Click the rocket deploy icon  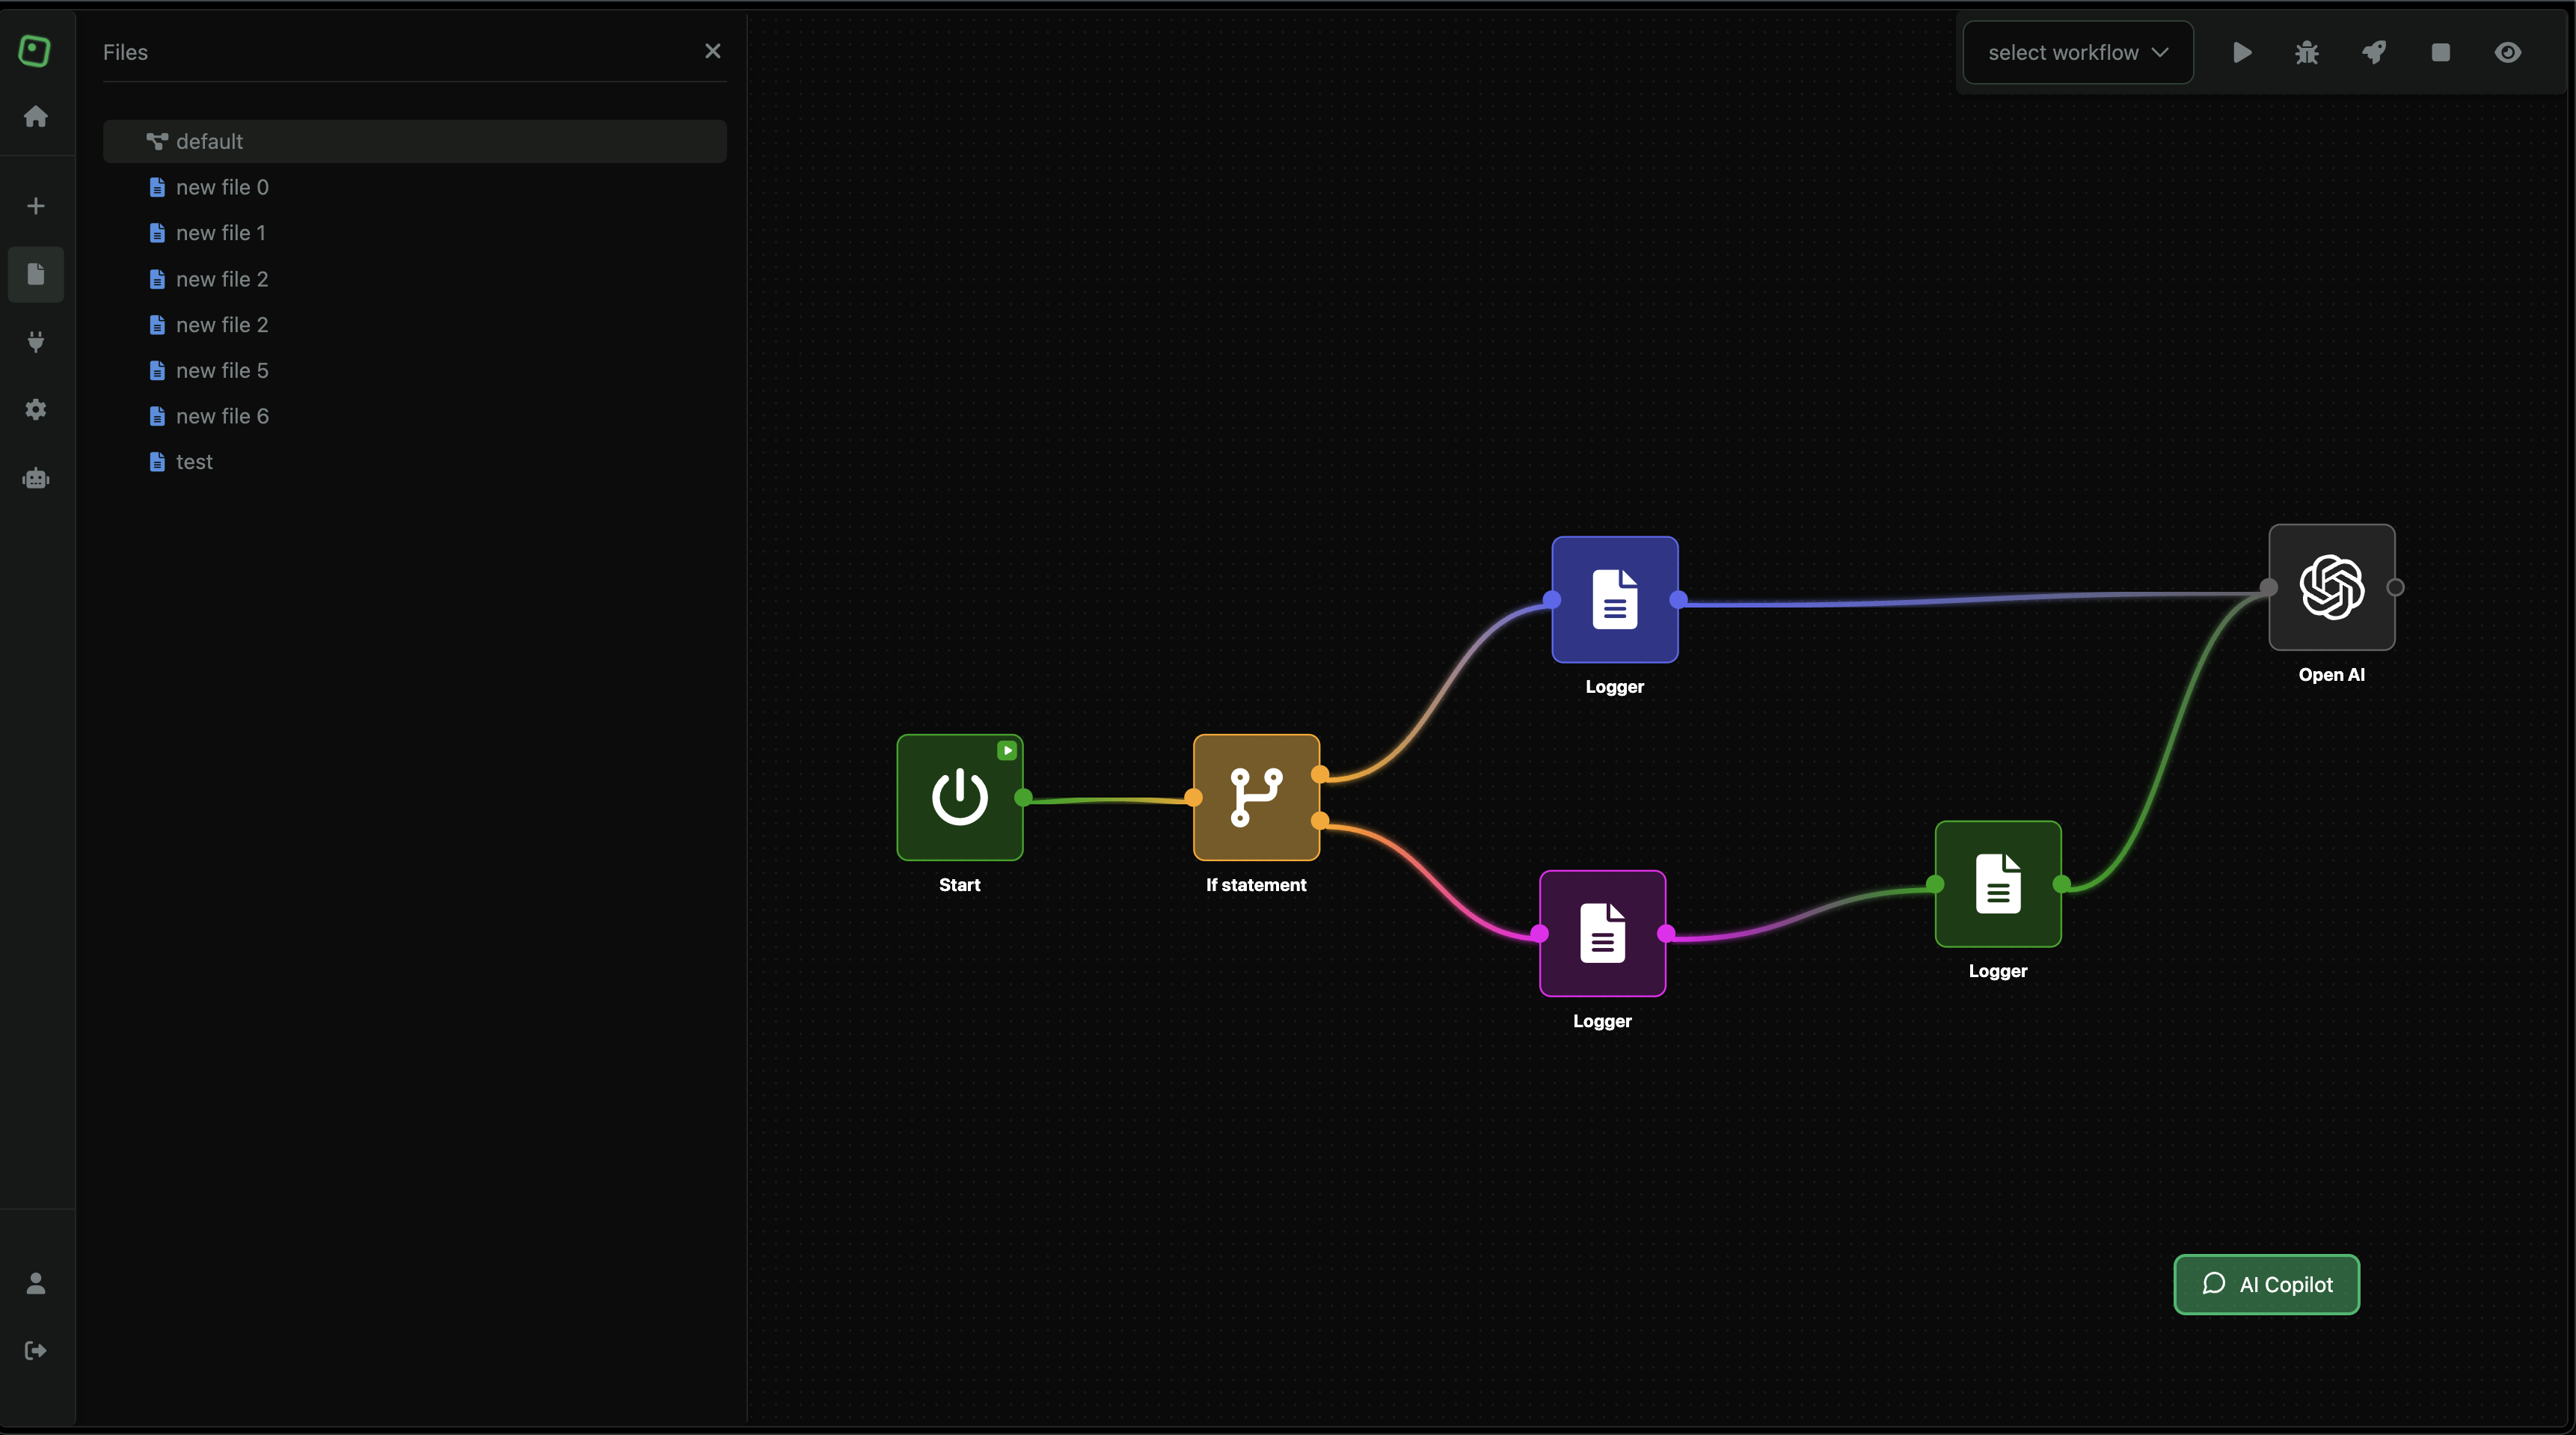coord(2374,52)
